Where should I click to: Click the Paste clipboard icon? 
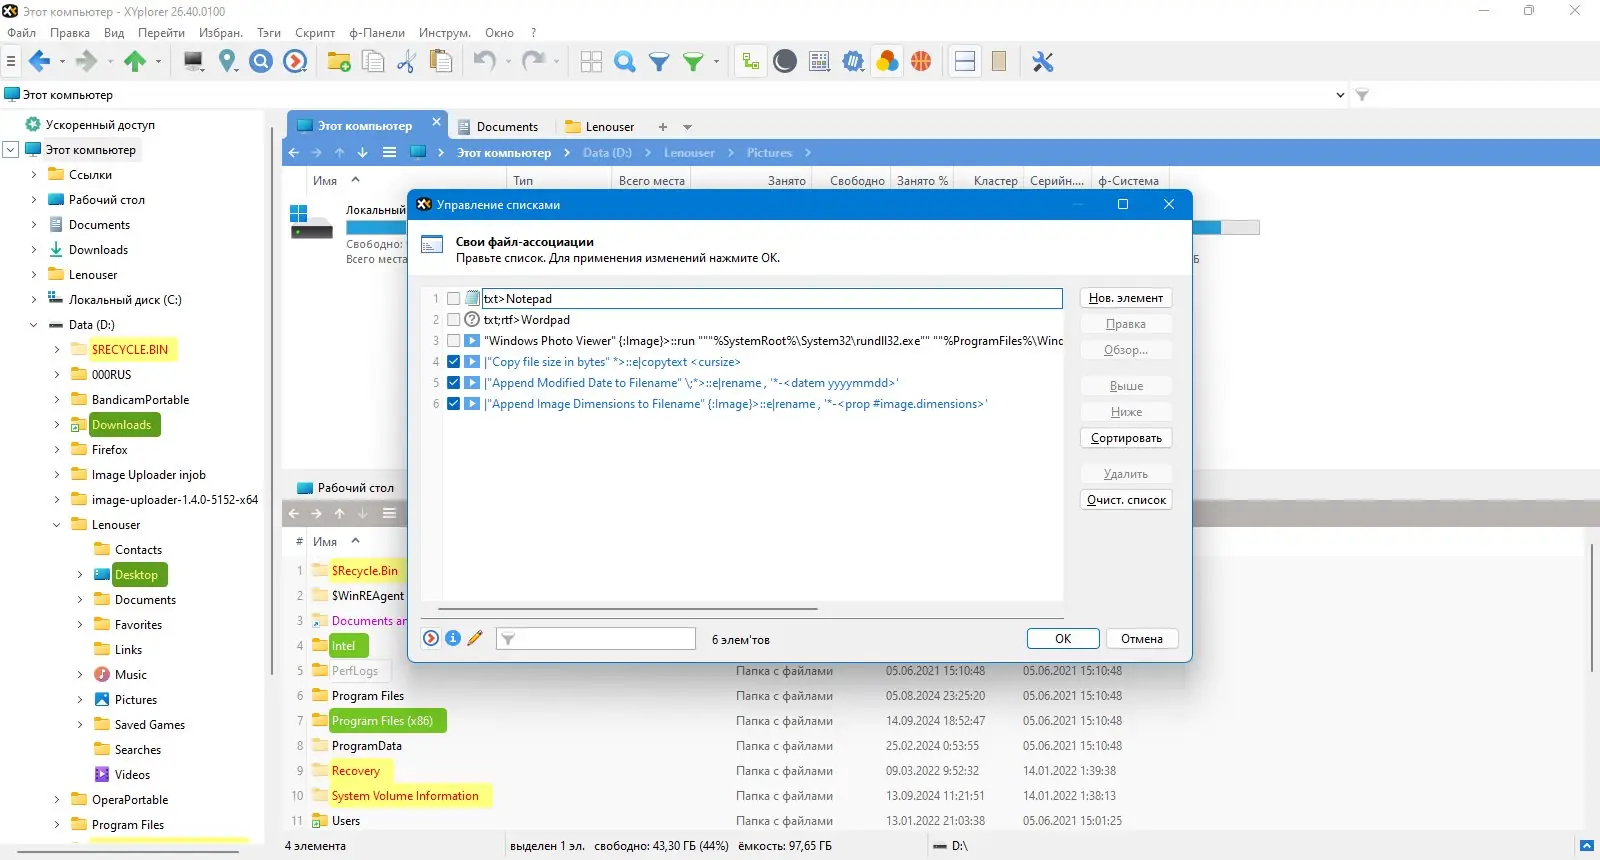click(440, 62)
